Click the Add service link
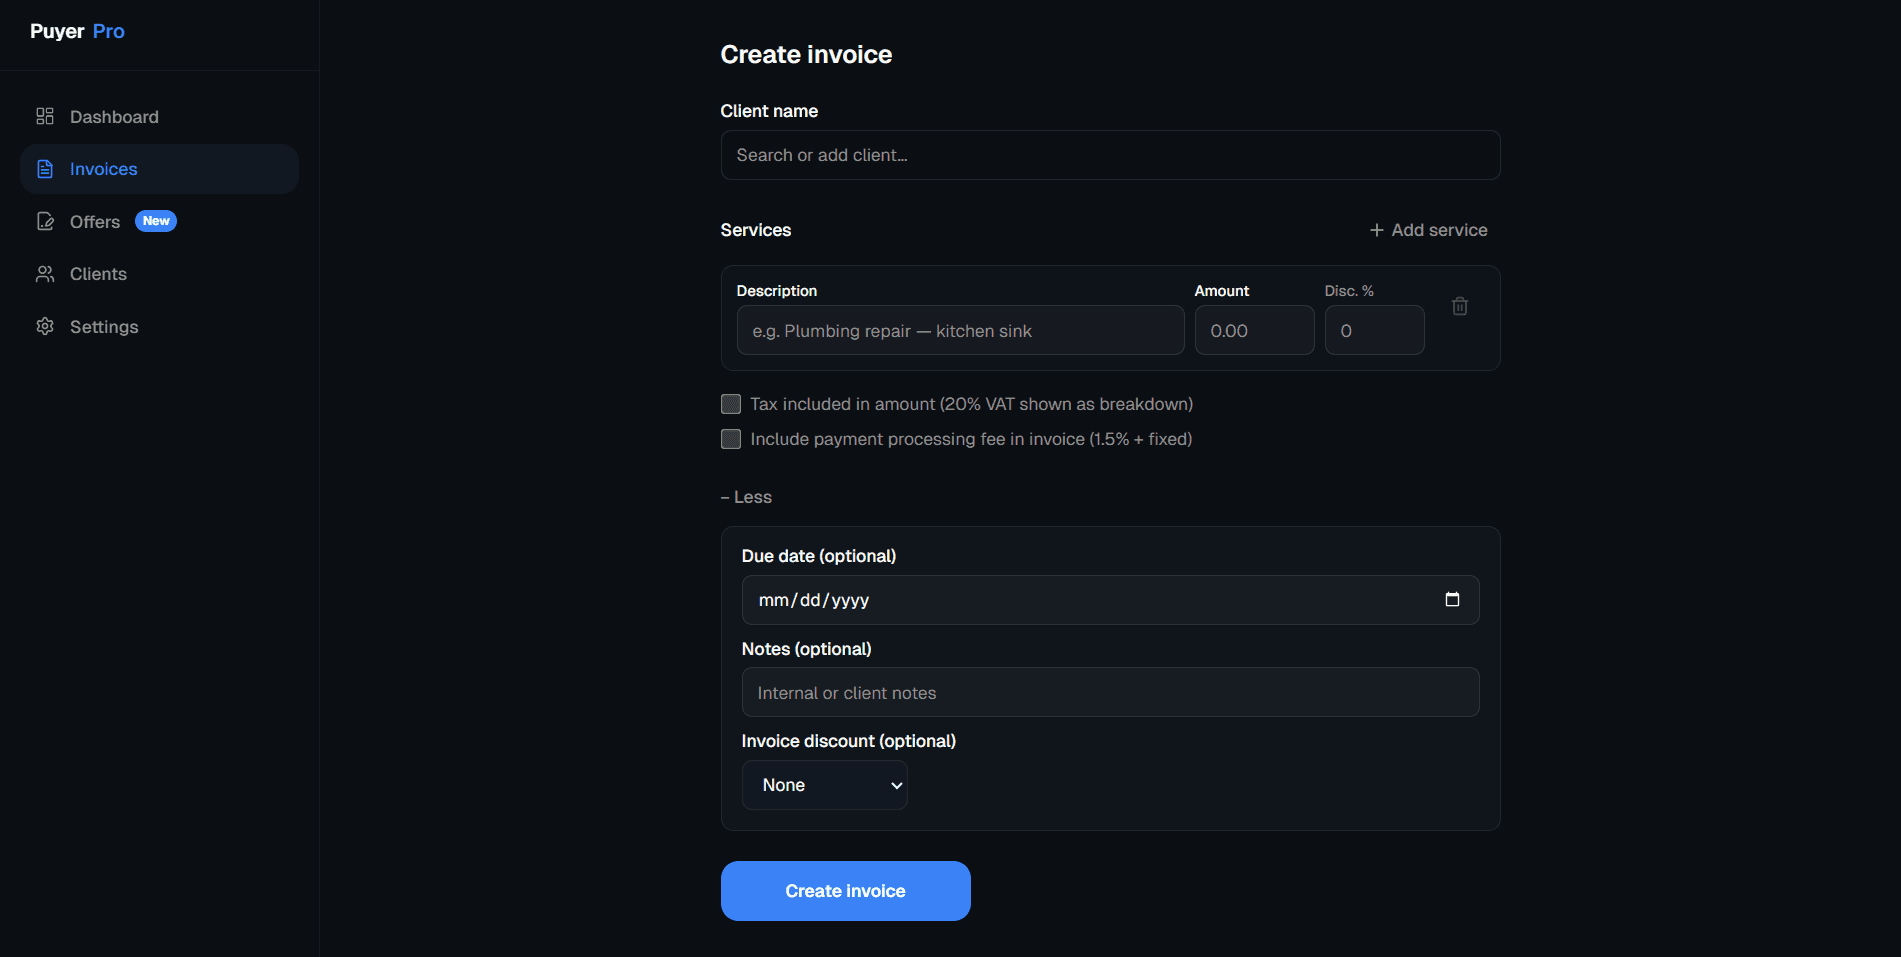The height and width of the screenshot is (957, 1901). [1438, 230]
